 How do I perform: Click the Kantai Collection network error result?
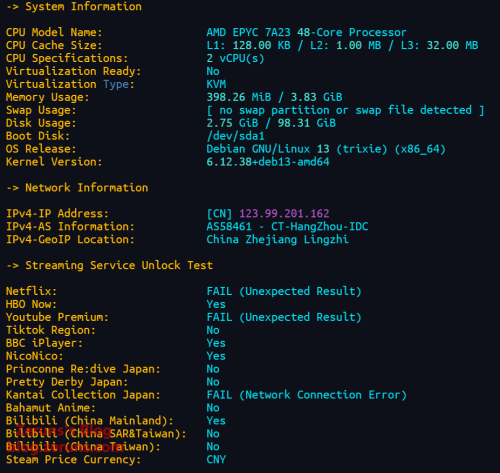(306, 395)
